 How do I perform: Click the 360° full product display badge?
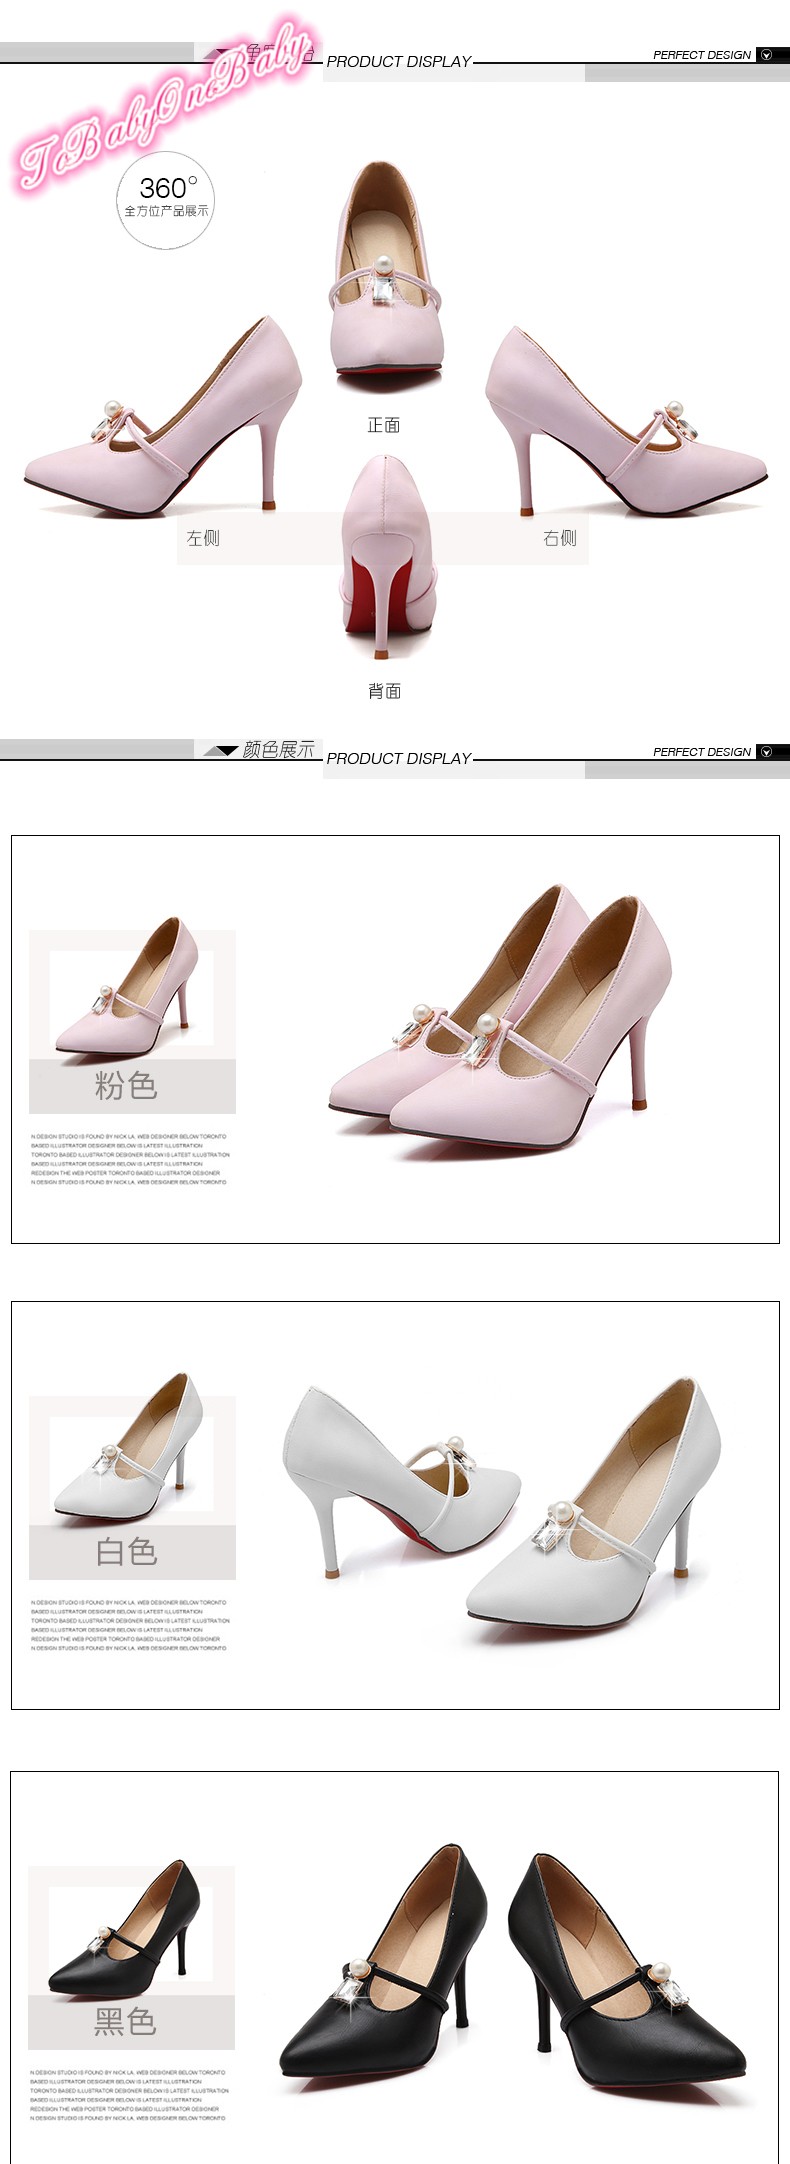[x=166, y=198]
